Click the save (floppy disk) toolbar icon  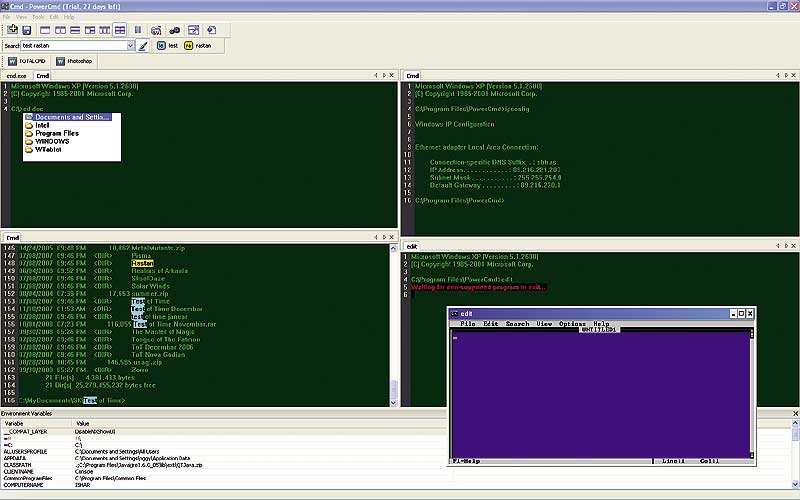point(27,31)
